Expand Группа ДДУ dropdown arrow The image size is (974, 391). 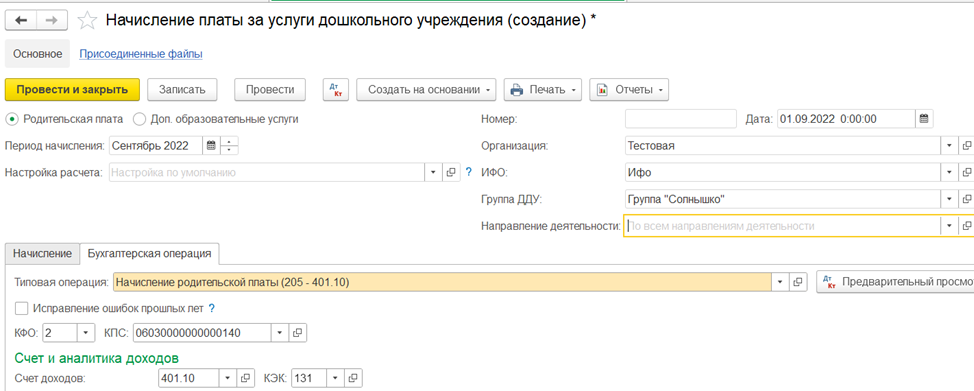coord(949,199)
